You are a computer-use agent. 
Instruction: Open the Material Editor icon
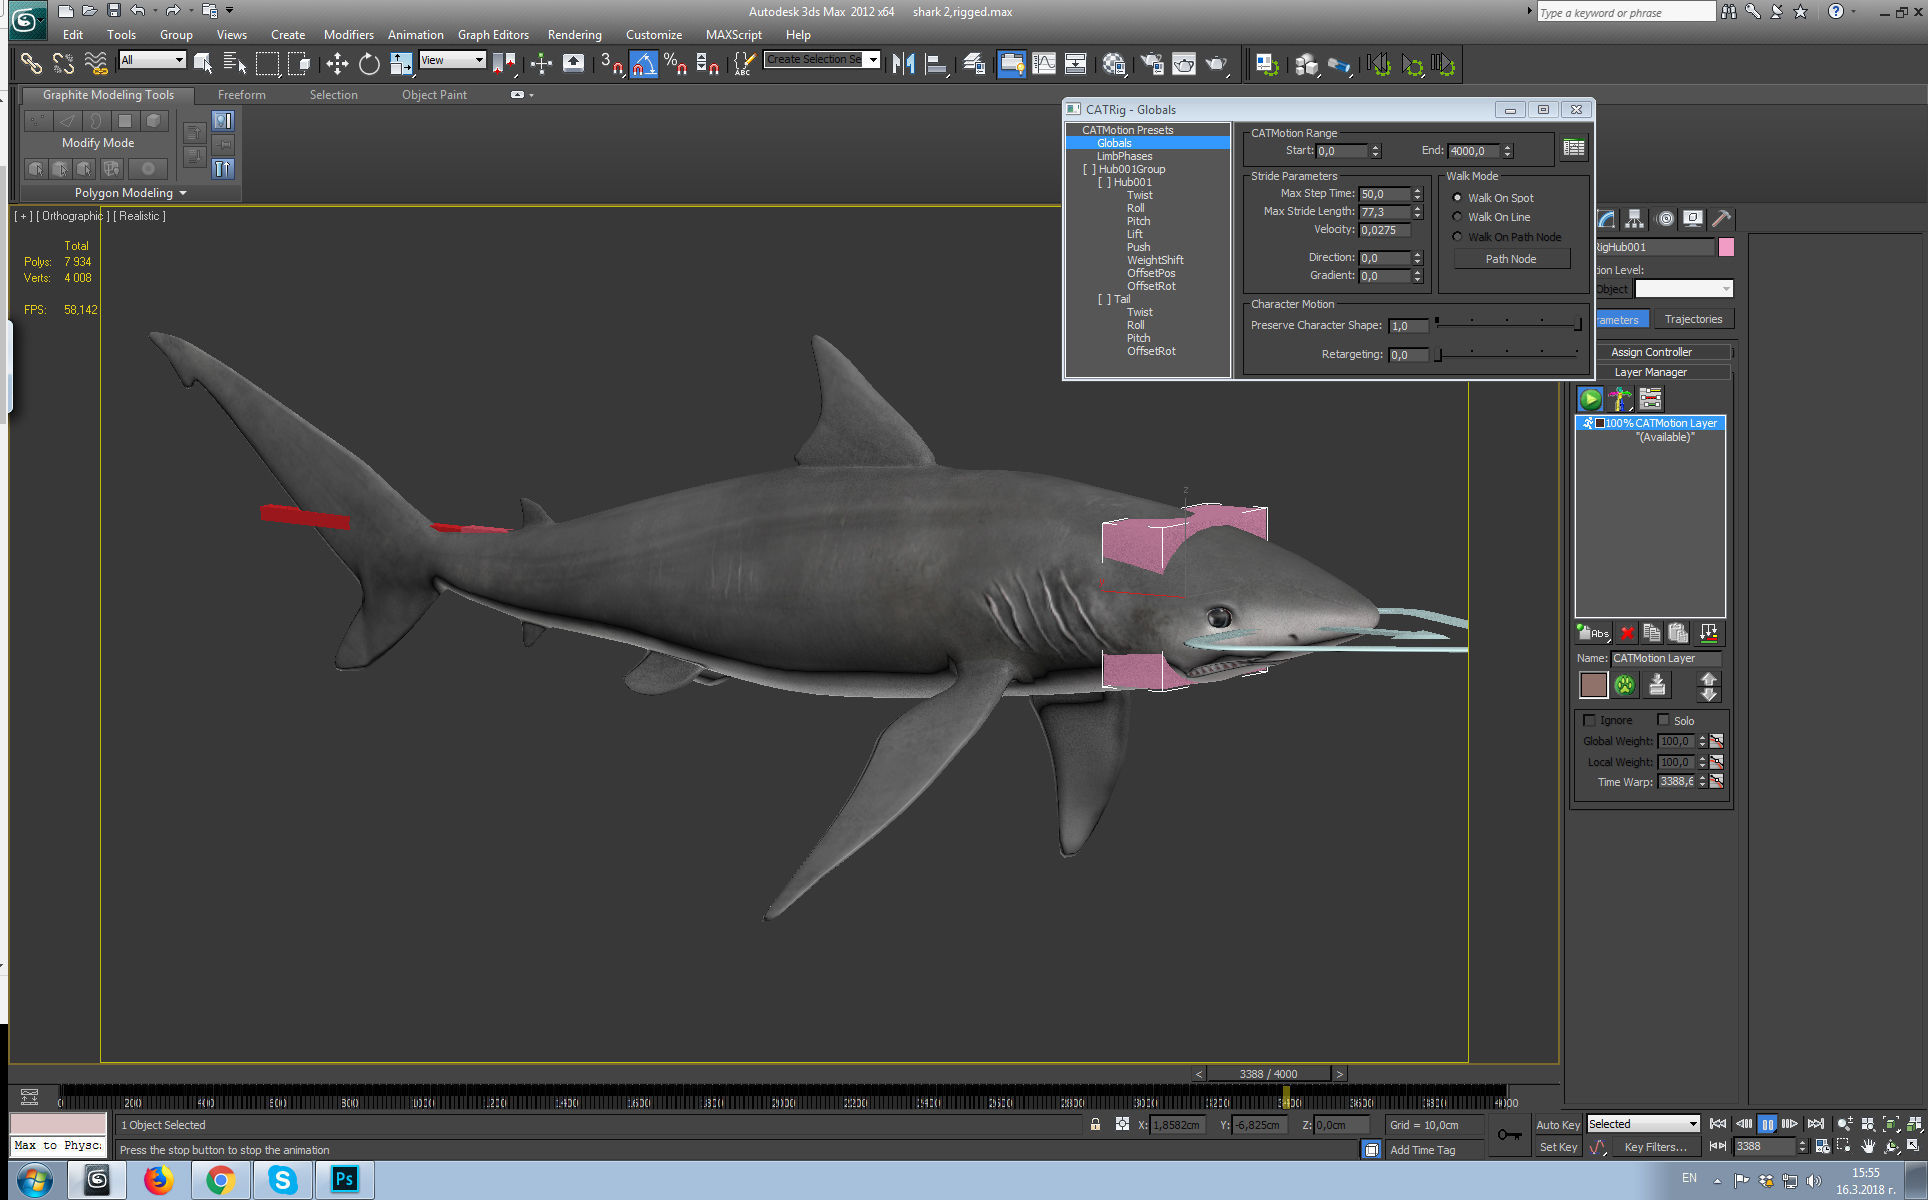[1114, 64]
